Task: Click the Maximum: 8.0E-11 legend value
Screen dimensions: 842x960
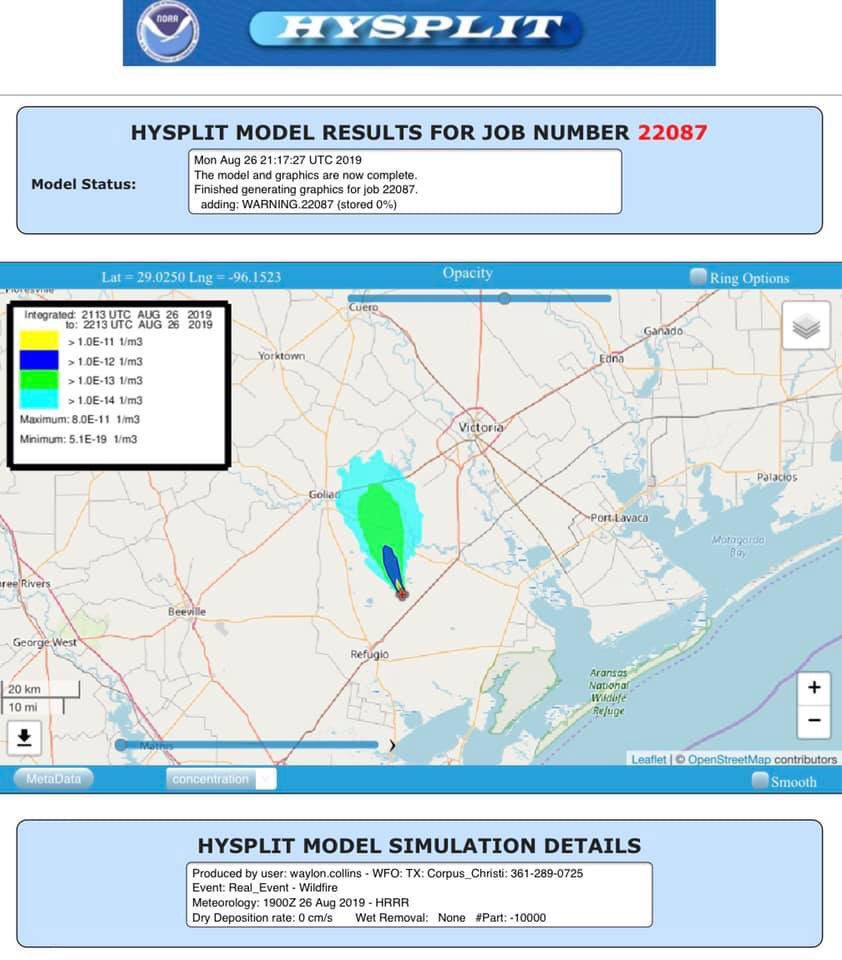Action: (80, 419)
